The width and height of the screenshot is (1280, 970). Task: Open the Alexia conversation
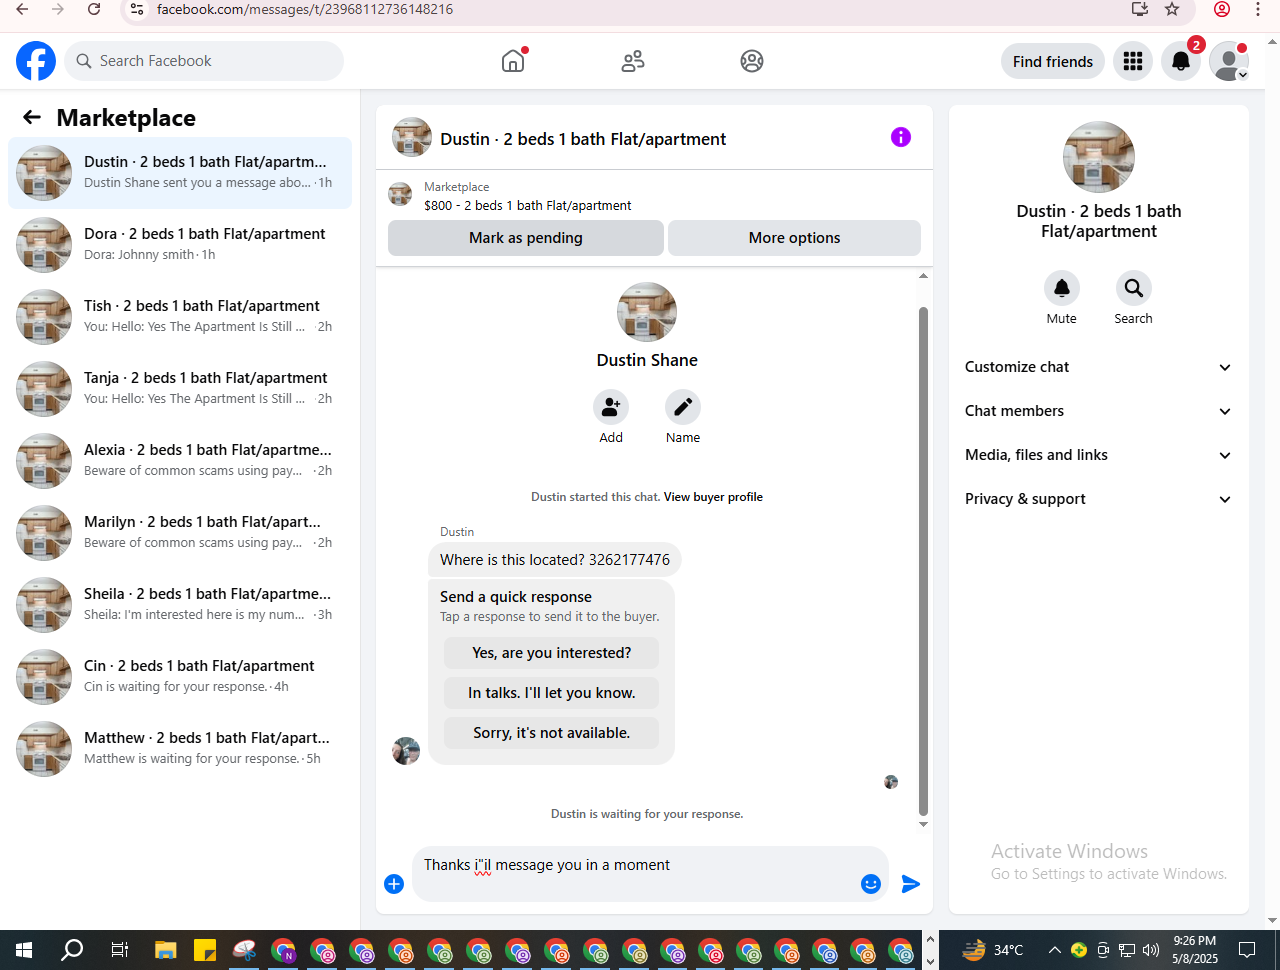(x=180, y=461)
